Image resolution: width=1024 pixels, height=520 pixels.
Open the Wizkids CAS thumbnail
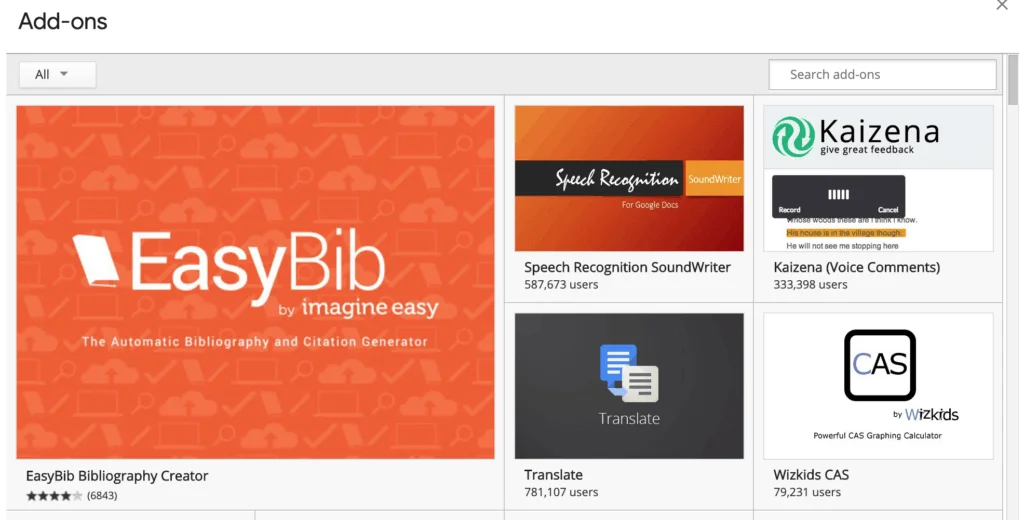[x=878, y=386]
